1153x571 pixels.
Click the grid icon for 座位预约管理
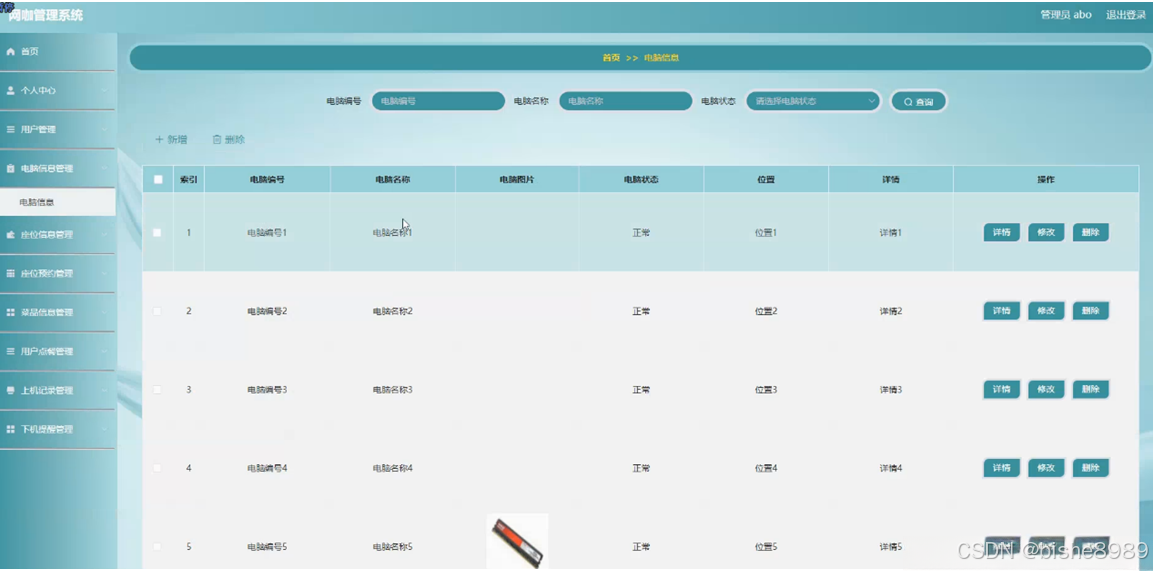(10, 273)
